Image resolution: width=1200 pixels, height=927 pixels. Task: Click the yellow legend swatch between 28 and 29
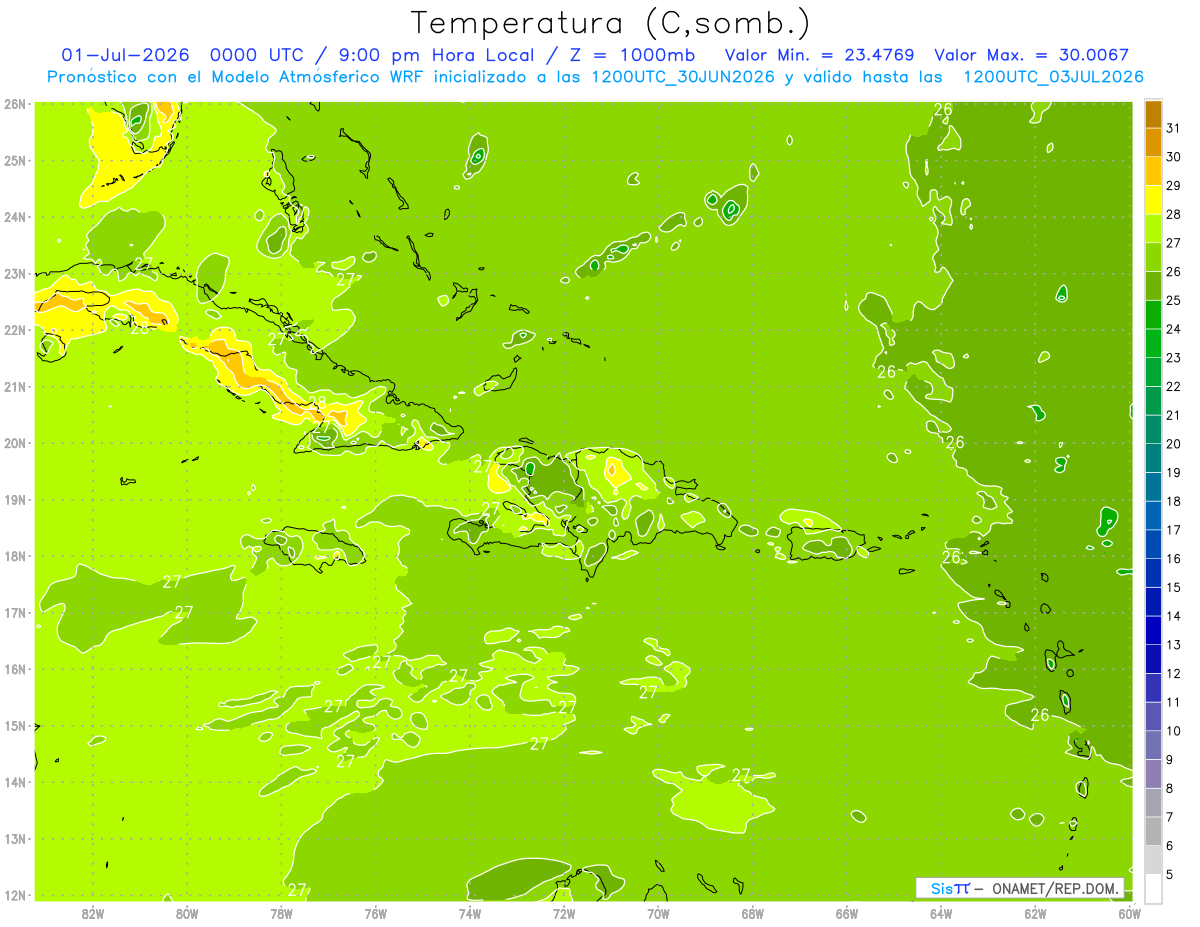click(x=1153, y=200)
